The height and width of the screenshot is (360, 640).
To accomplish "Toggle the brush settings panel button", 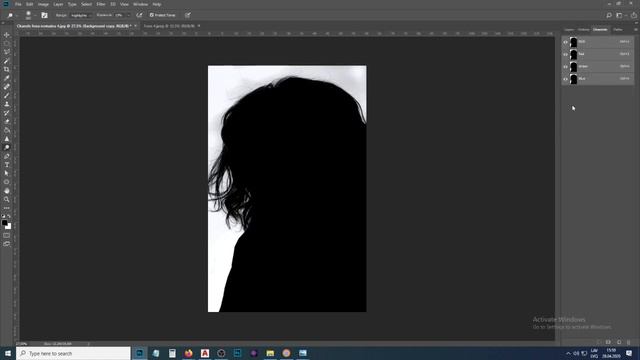I will click(44, 15).
